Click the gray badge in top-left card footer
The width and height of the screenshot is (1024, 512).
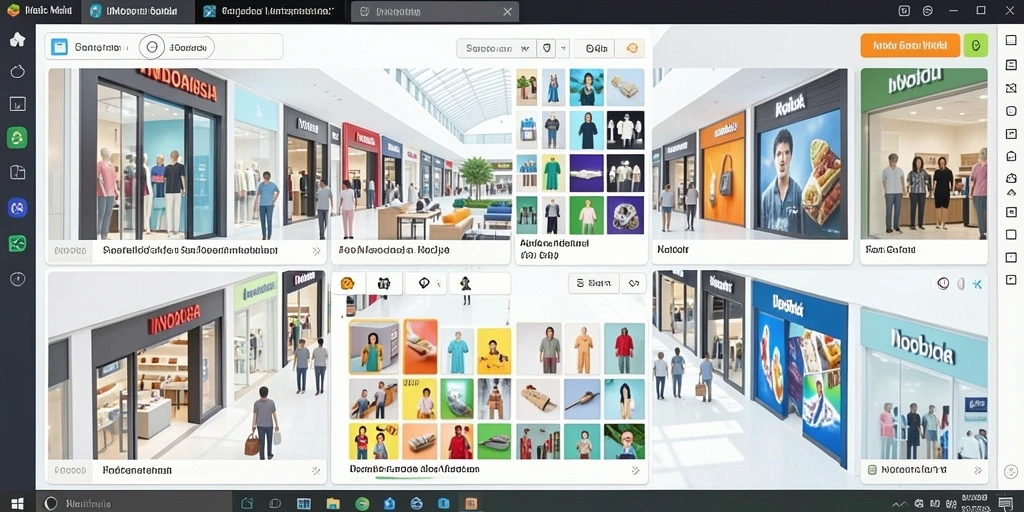click(70, 250)
